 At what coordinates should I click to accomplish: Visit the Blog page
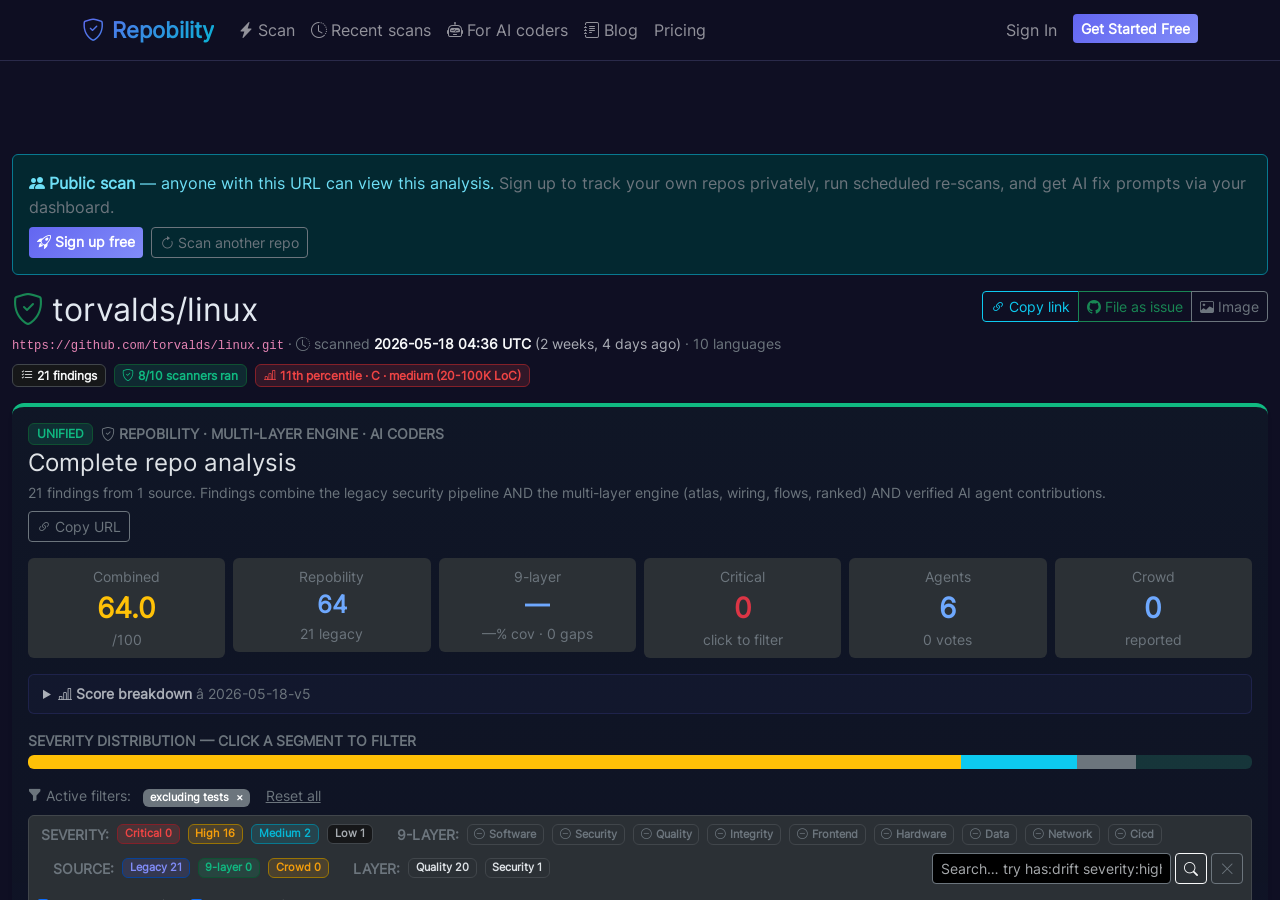[x=611, y=30]
